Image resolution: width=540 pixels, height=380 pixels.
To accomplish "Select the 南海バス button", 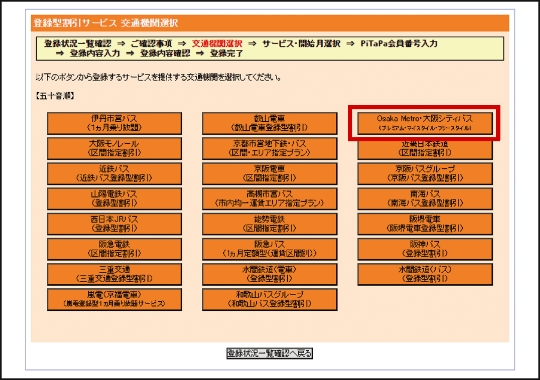I will tap(425, 199).
